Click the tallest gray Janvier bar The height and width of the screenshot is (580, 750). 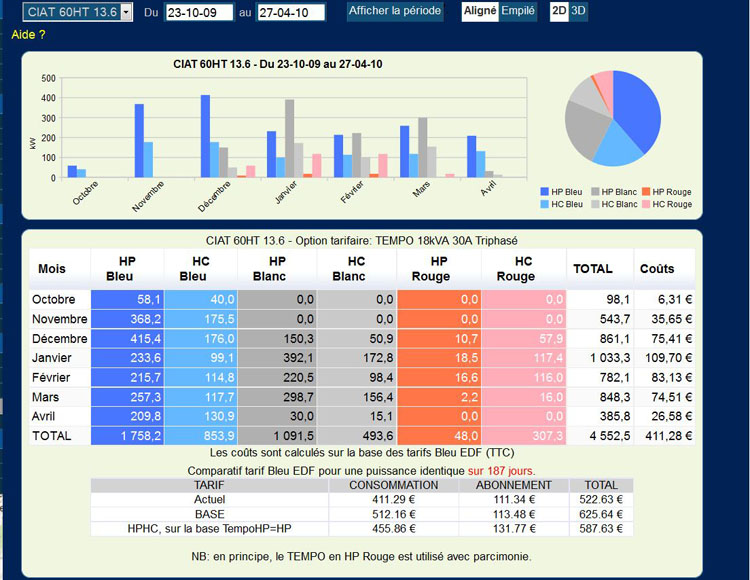pyautogui.click(x=289, y=138)
